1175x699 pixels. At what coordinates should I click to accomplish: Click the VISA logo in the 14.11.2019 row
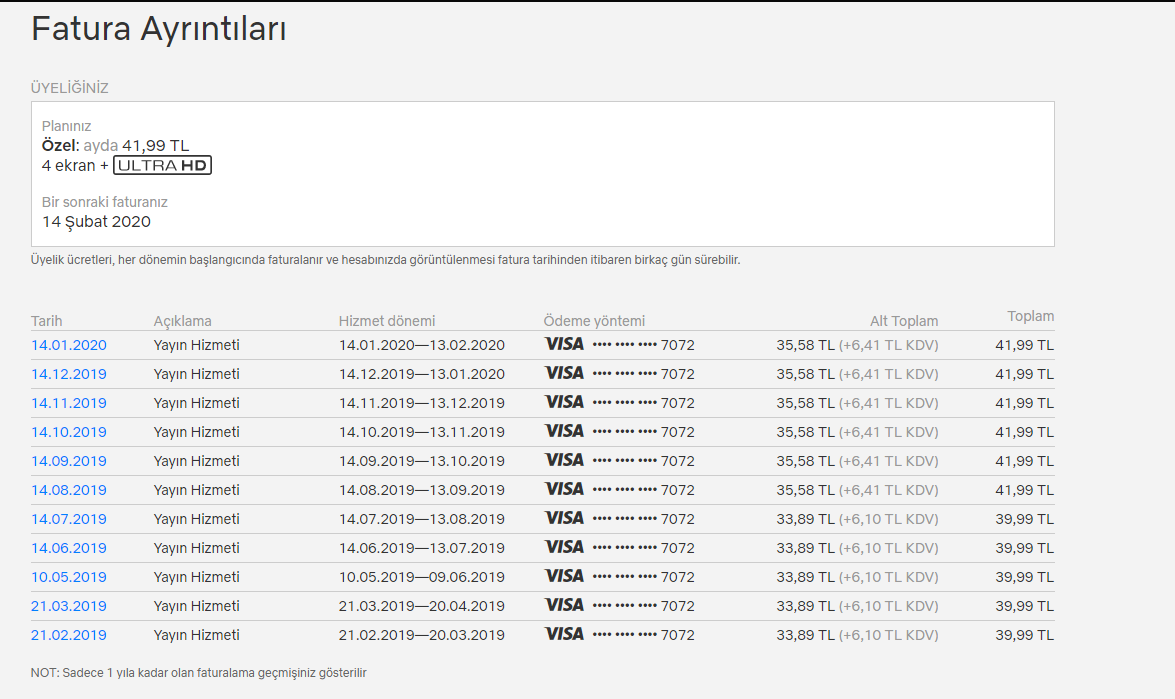[x=564, y=402]
